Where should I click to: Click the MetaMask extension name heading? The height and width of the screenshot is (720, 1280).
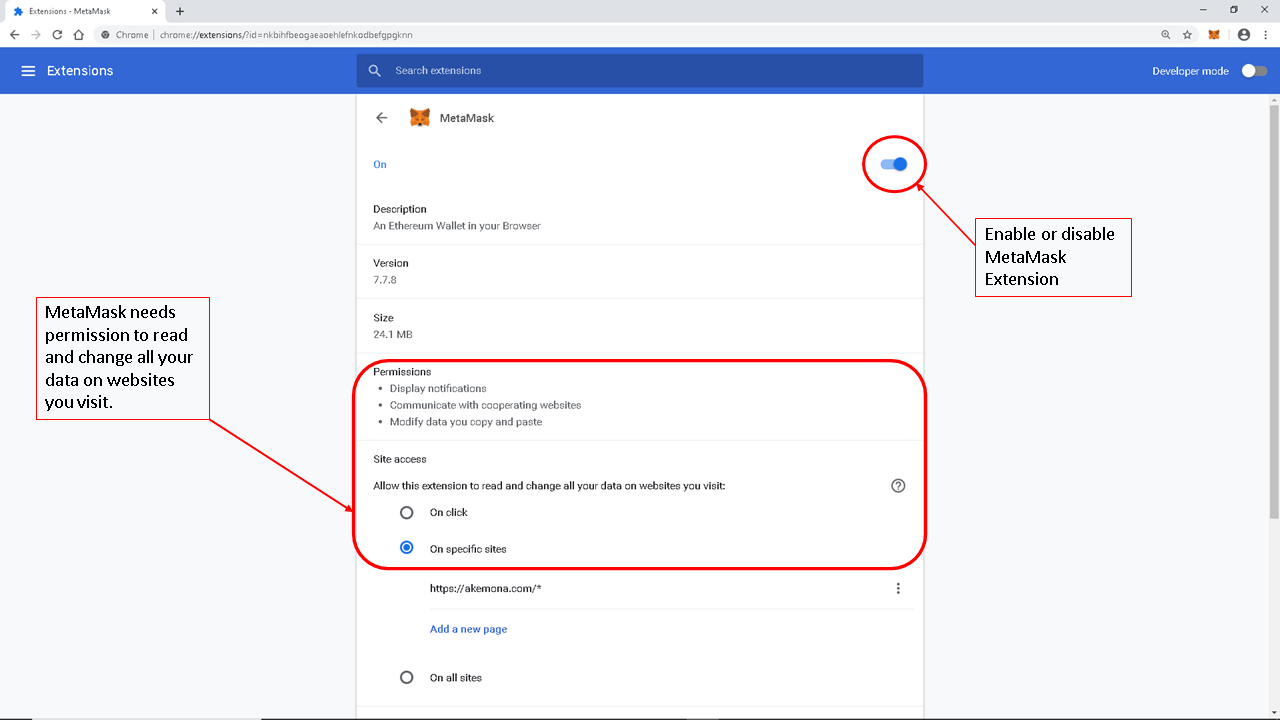click(467, 118)
